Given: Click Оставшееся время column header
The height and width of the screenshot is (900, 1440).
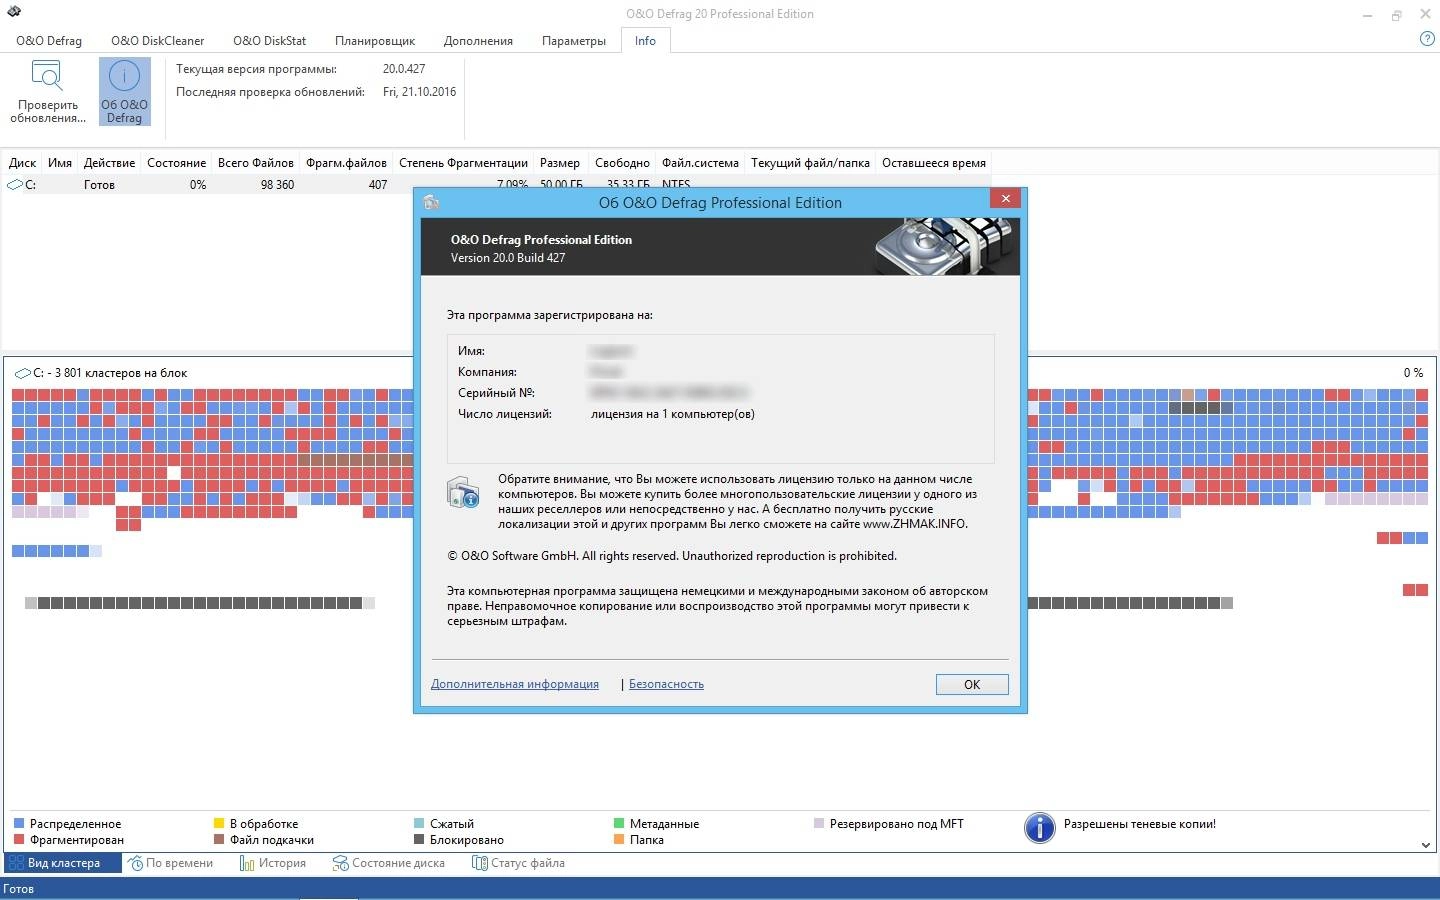Looking at the screenshot, I should coord(934,163).
